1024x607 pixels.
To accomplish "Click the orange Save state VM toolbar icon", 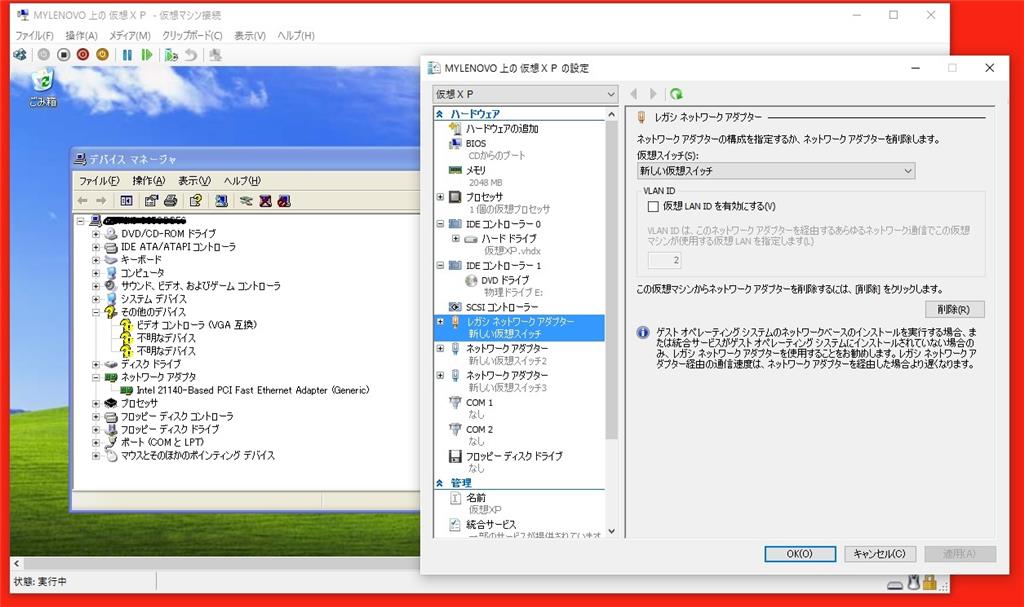I will (x=103, y=55).
